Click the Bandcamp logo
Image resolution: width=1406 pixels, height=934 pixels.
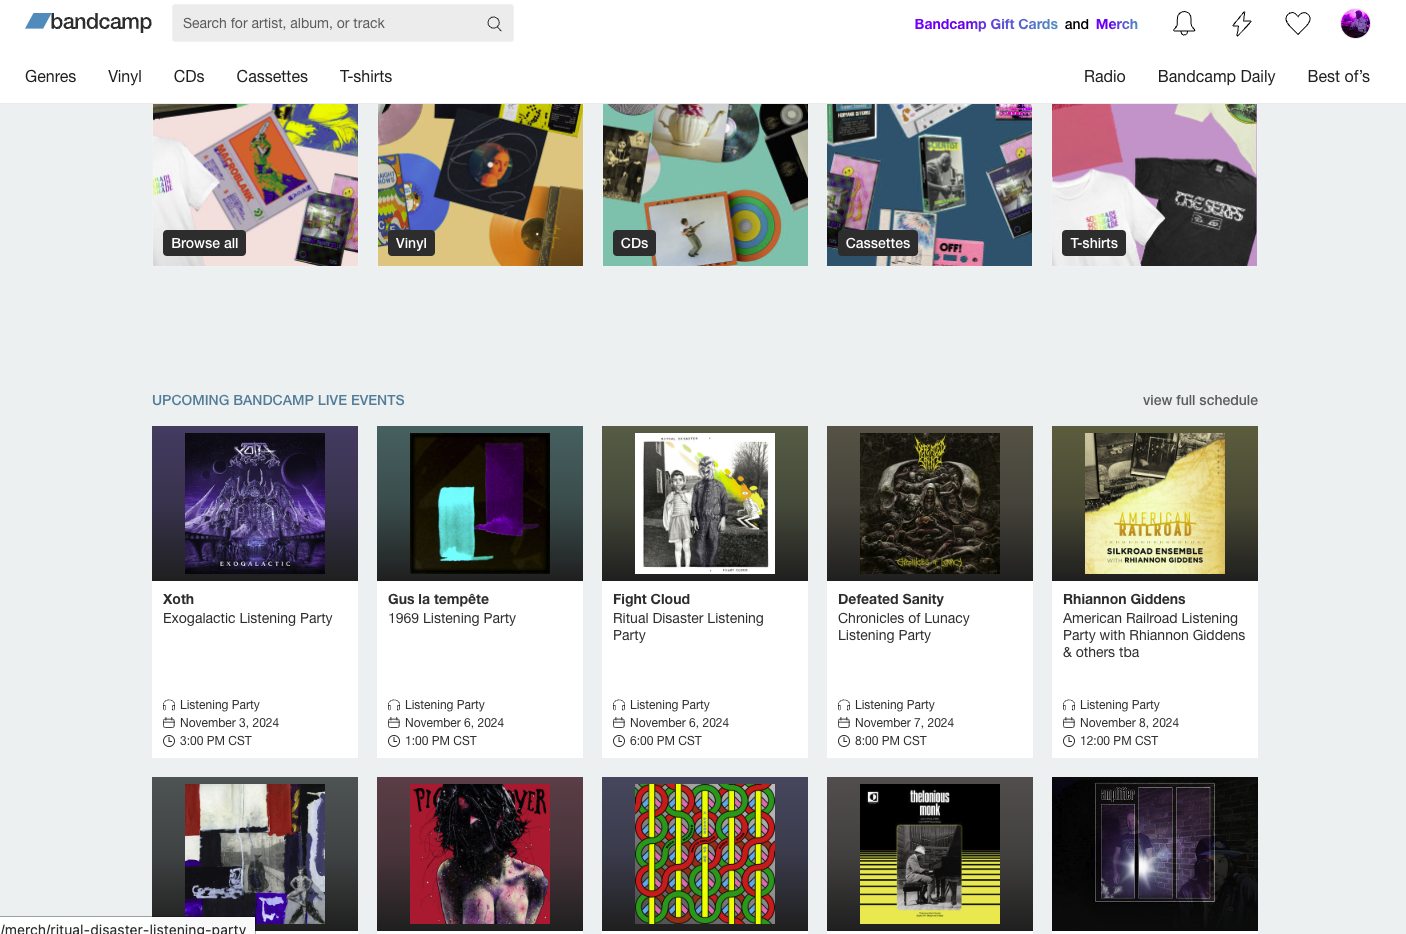88,22
